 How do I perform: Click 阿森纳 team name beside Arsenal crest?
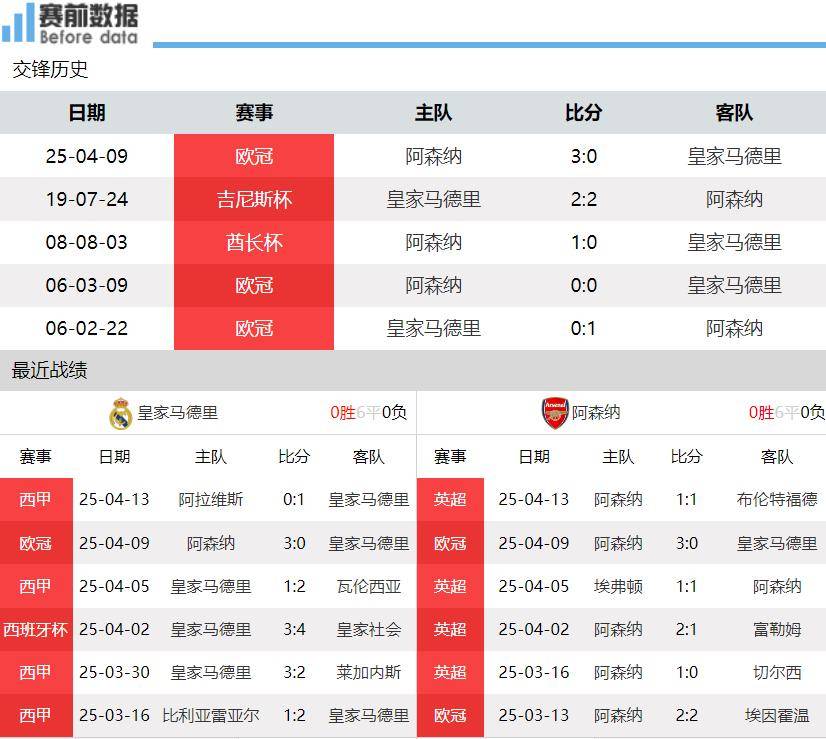596,413
